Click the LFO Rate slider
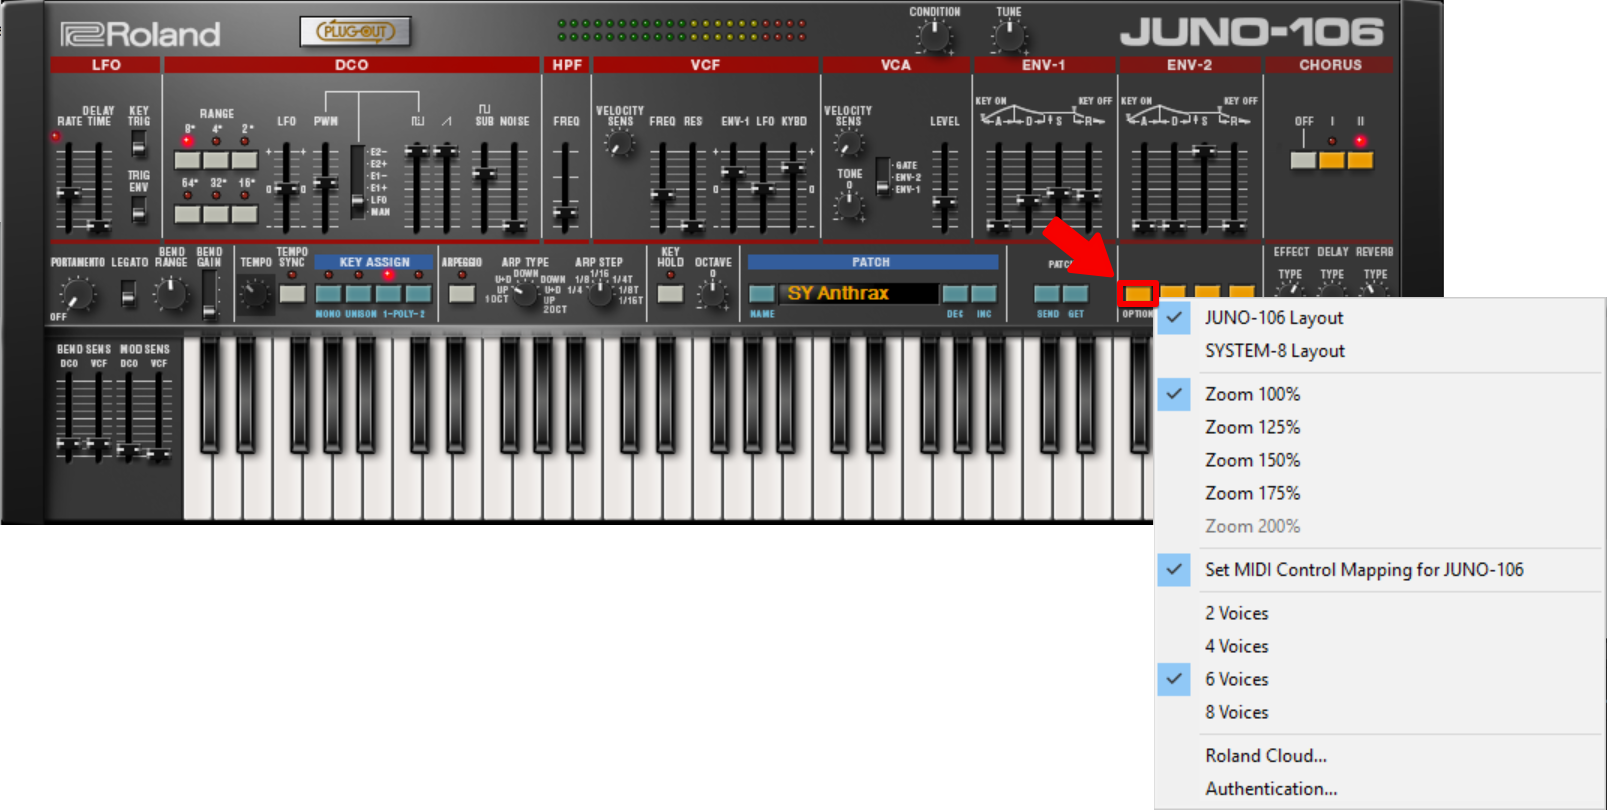The image size is (1607, 810). click(x=68, y=187)
